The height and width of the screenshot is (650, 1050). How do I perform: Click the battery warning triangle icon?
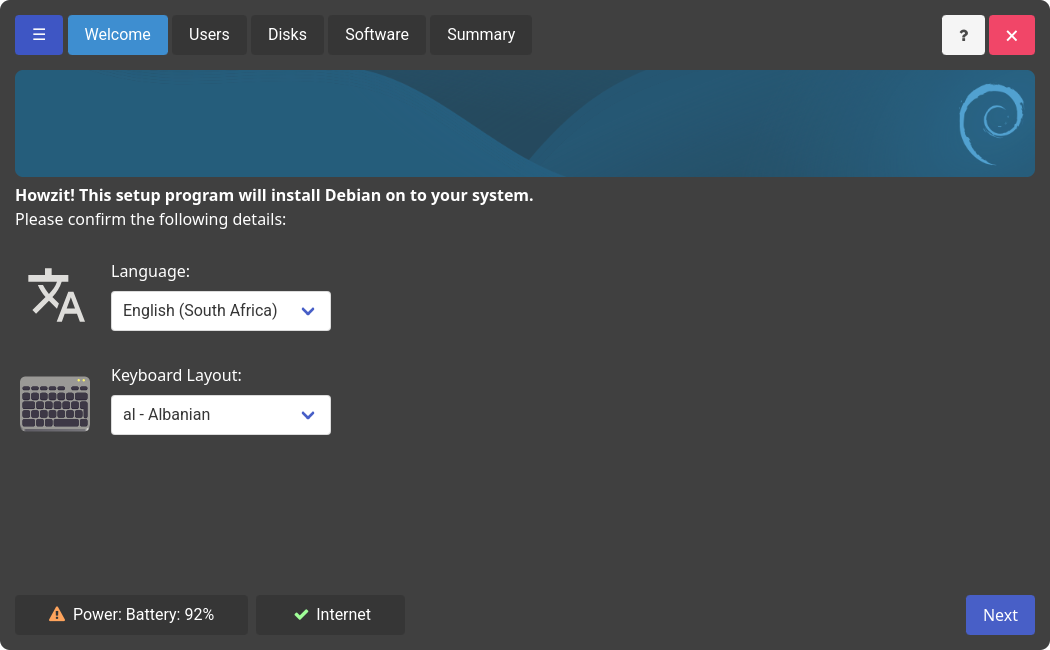point(57,615)
